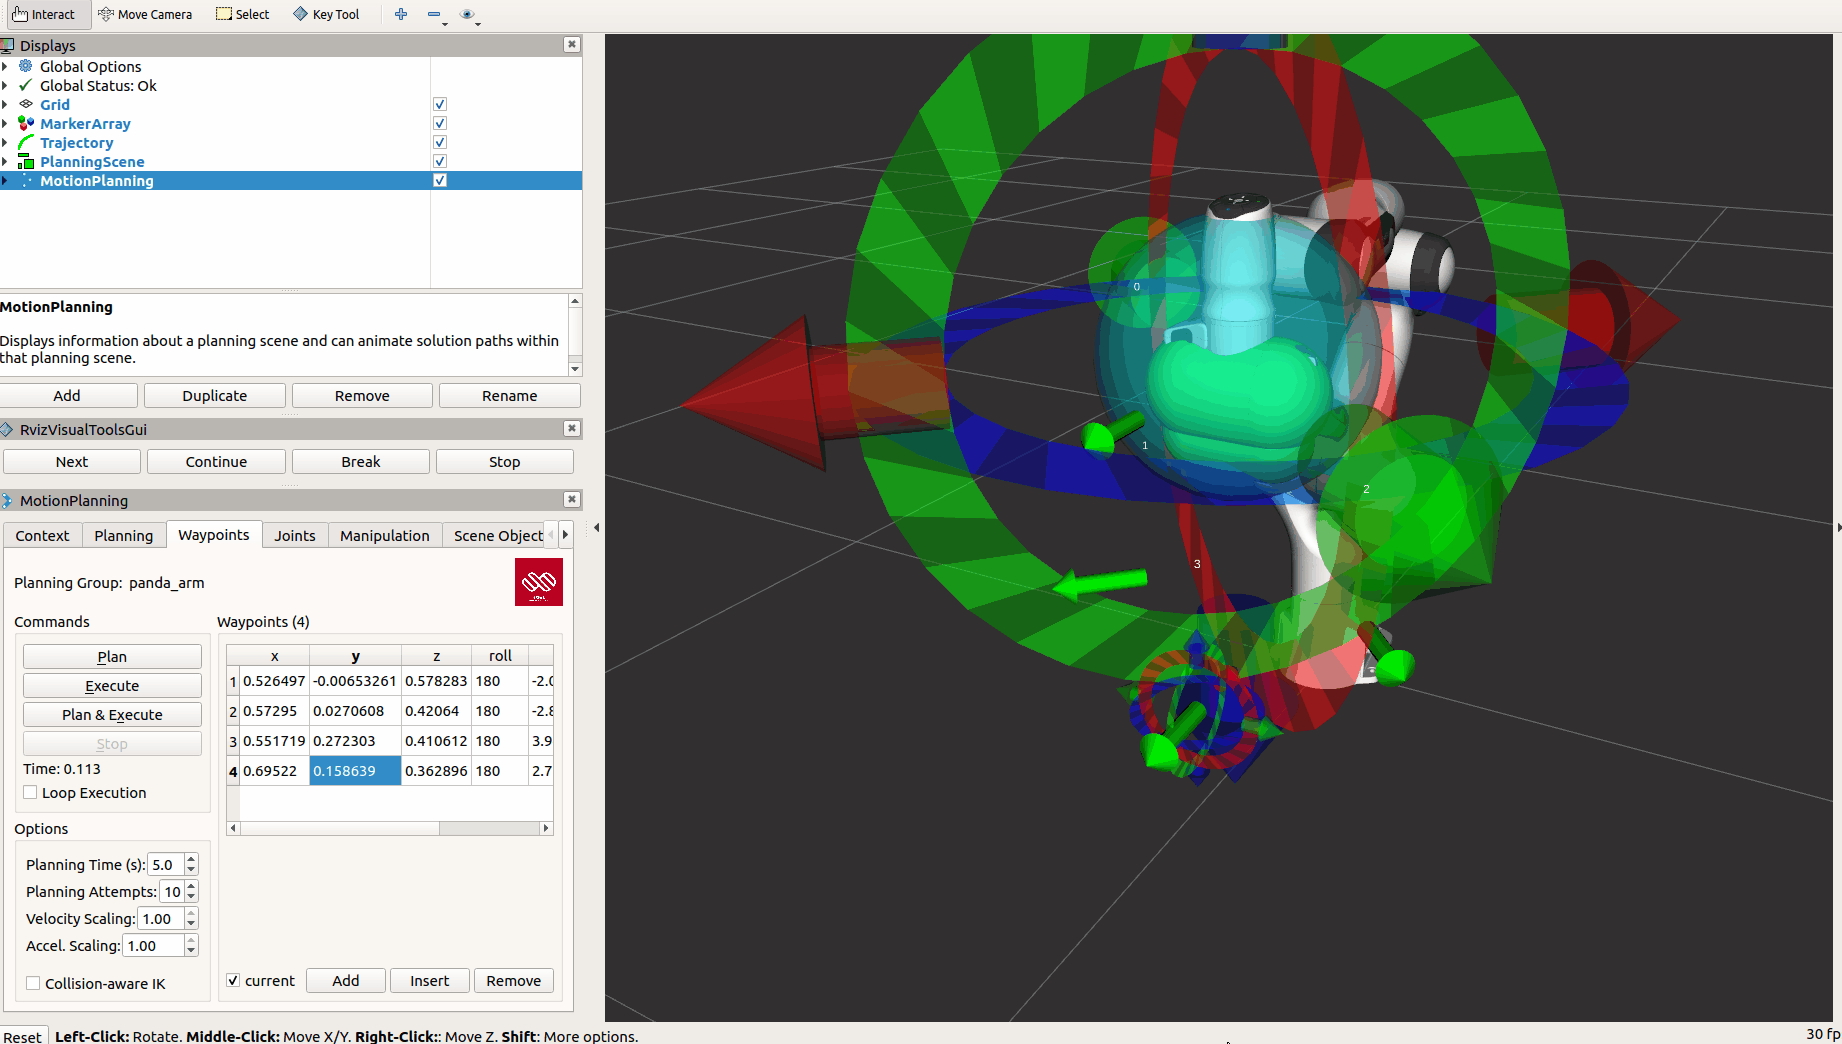
Task: Toggle the MotionPlanning display checkbox
Action: point(440,180)
